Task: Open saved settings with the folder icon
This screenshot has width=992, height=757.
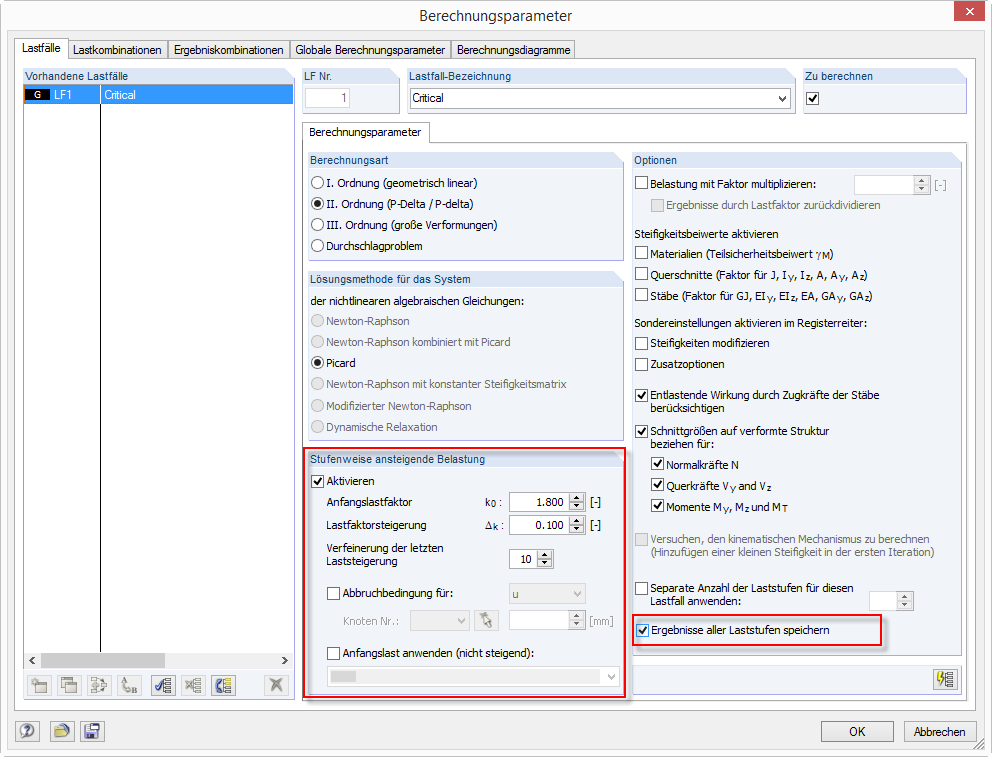Action: tap(60, 731)
